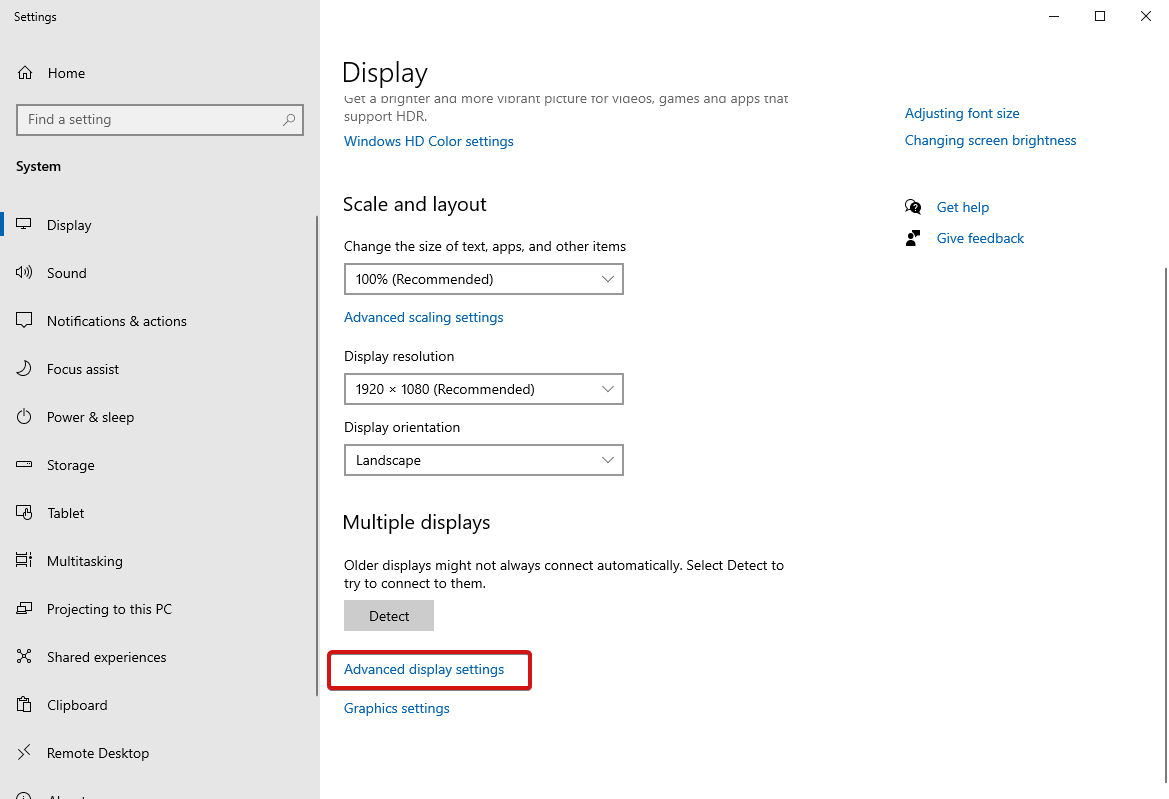Select the Shared experiences icon
1169x799 pixels.
coord(24,656)
